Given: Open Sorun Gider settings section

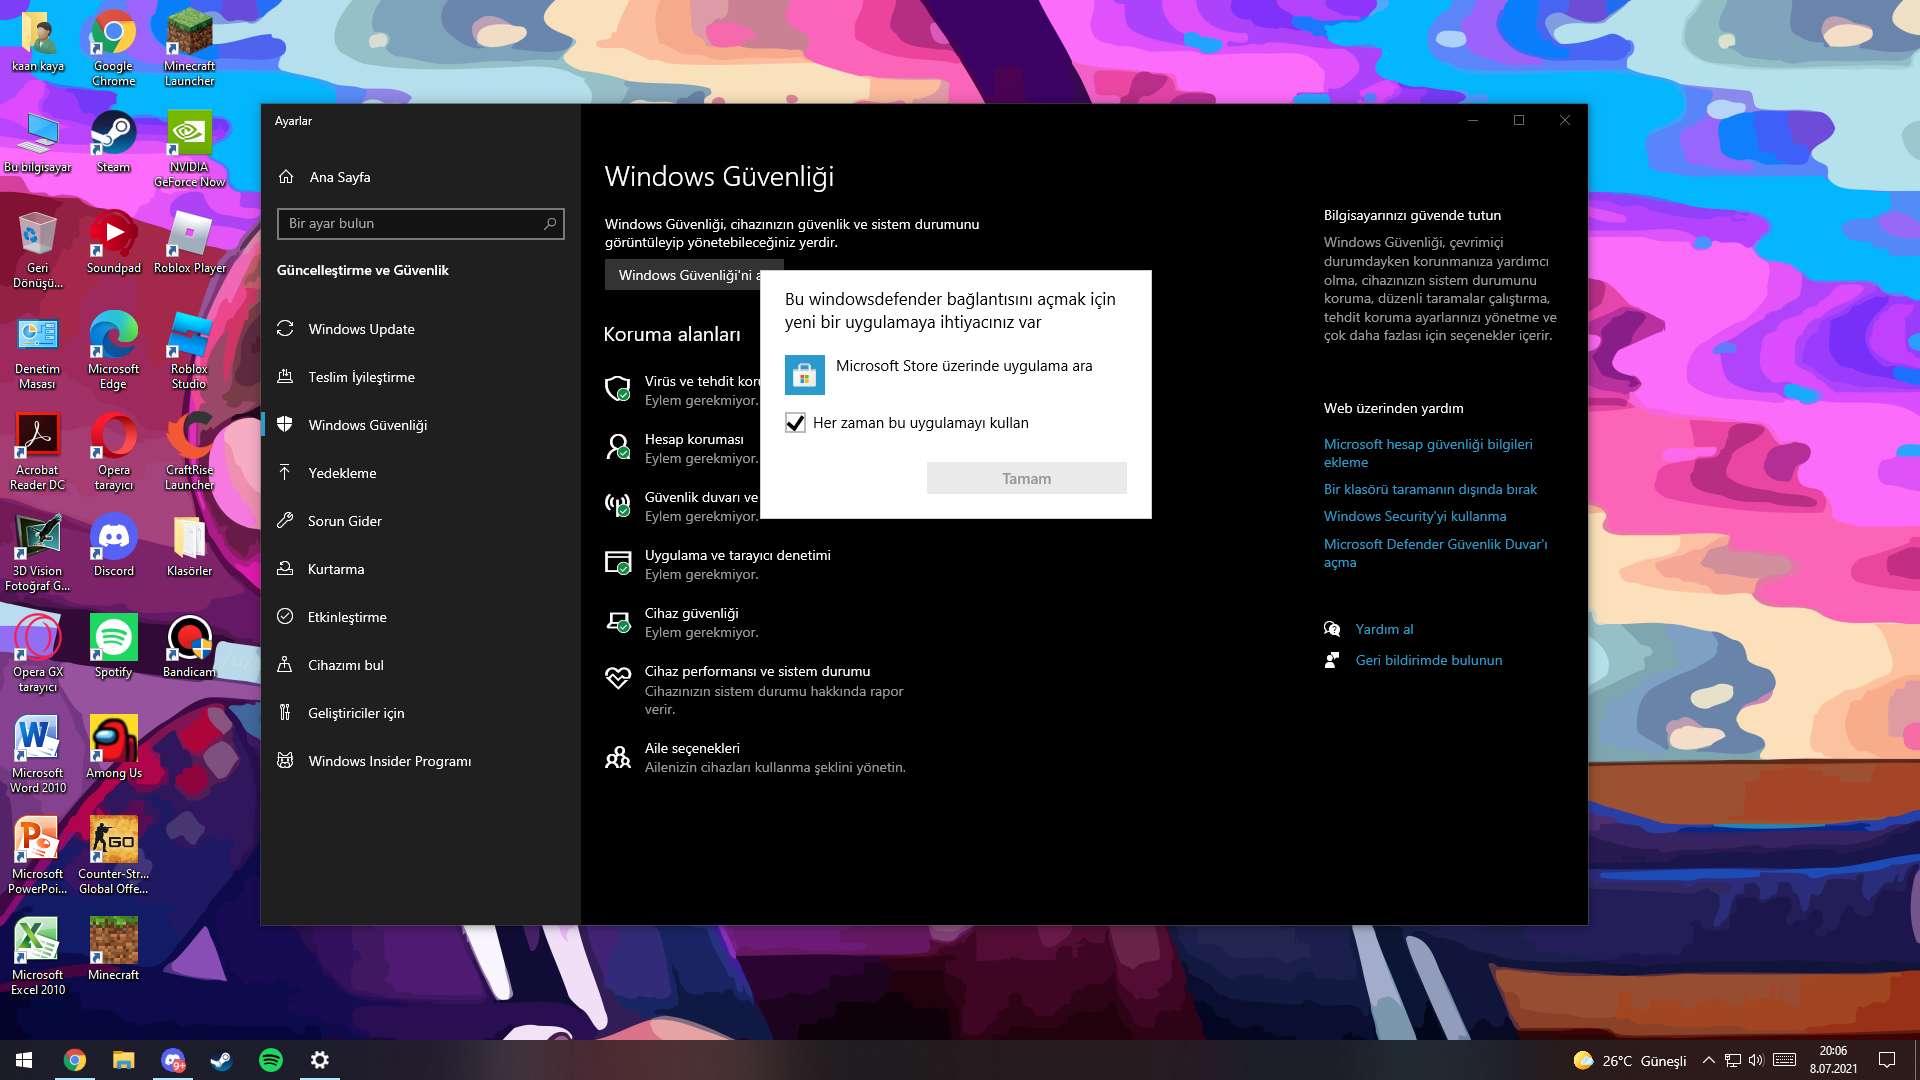Looking at the screenshot, I should coord(344,521).
